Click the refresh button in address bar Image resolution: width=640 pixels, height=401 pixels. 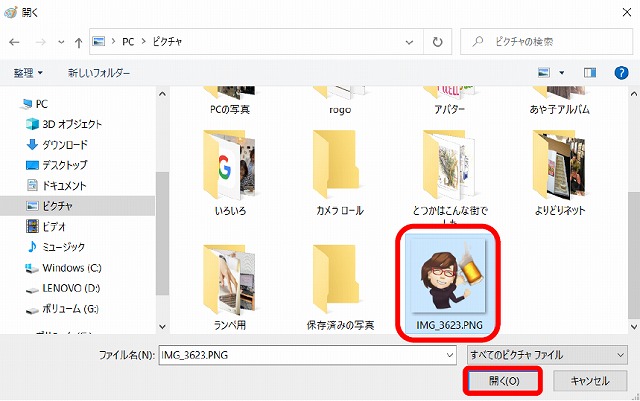[438, 44]
